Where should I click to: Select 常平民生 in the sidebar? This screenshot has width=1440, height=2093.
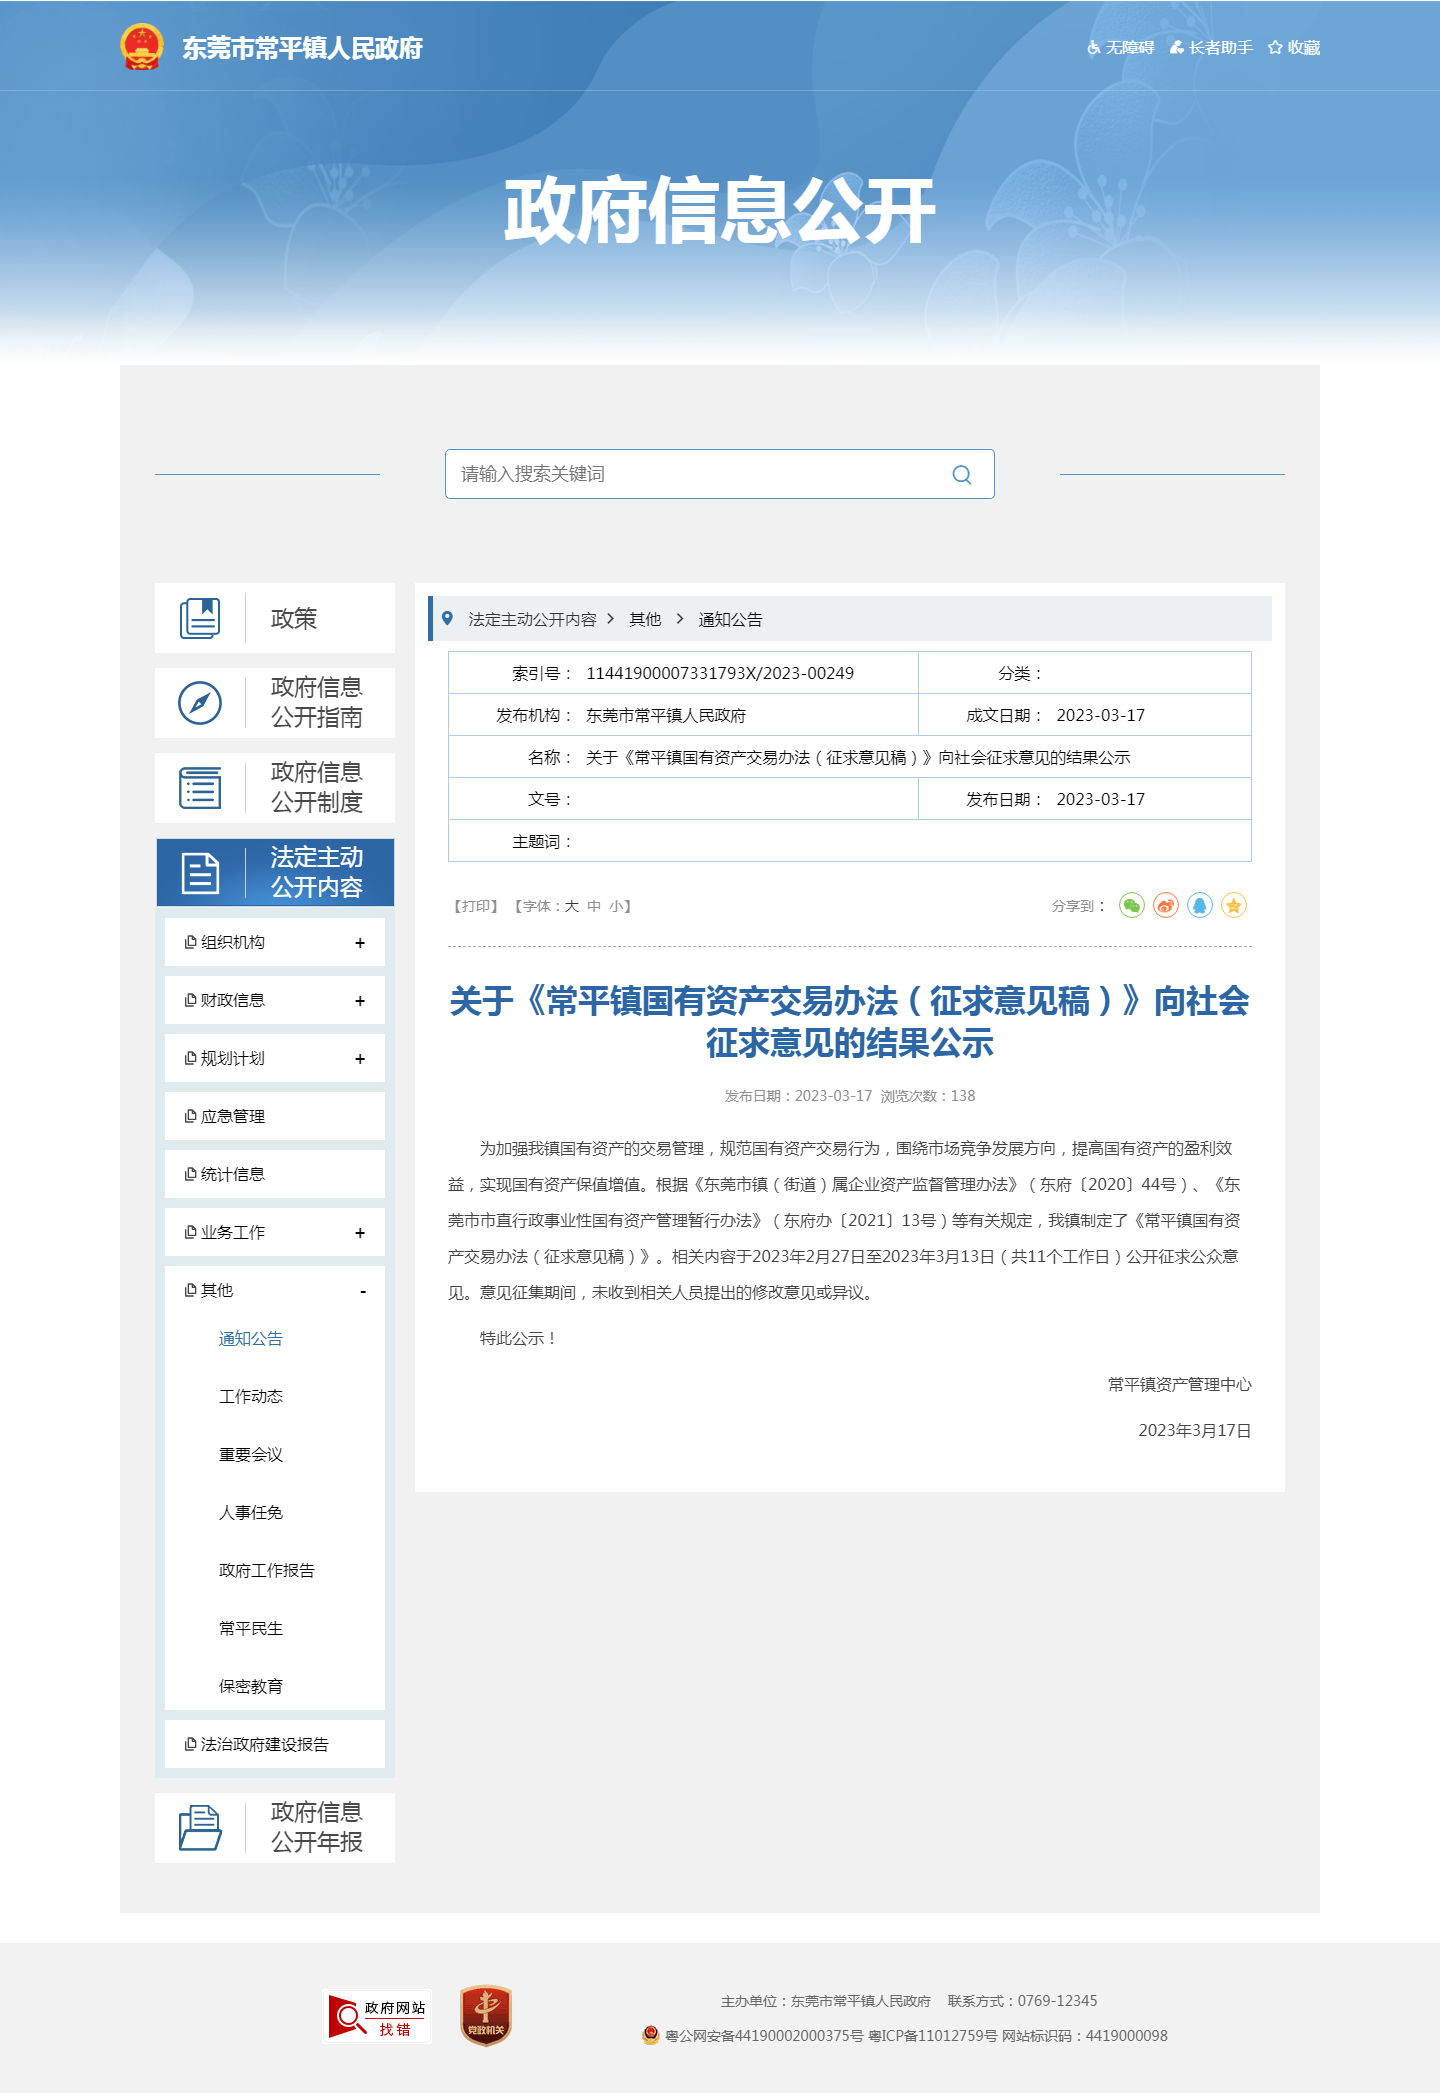[251, 1629]
